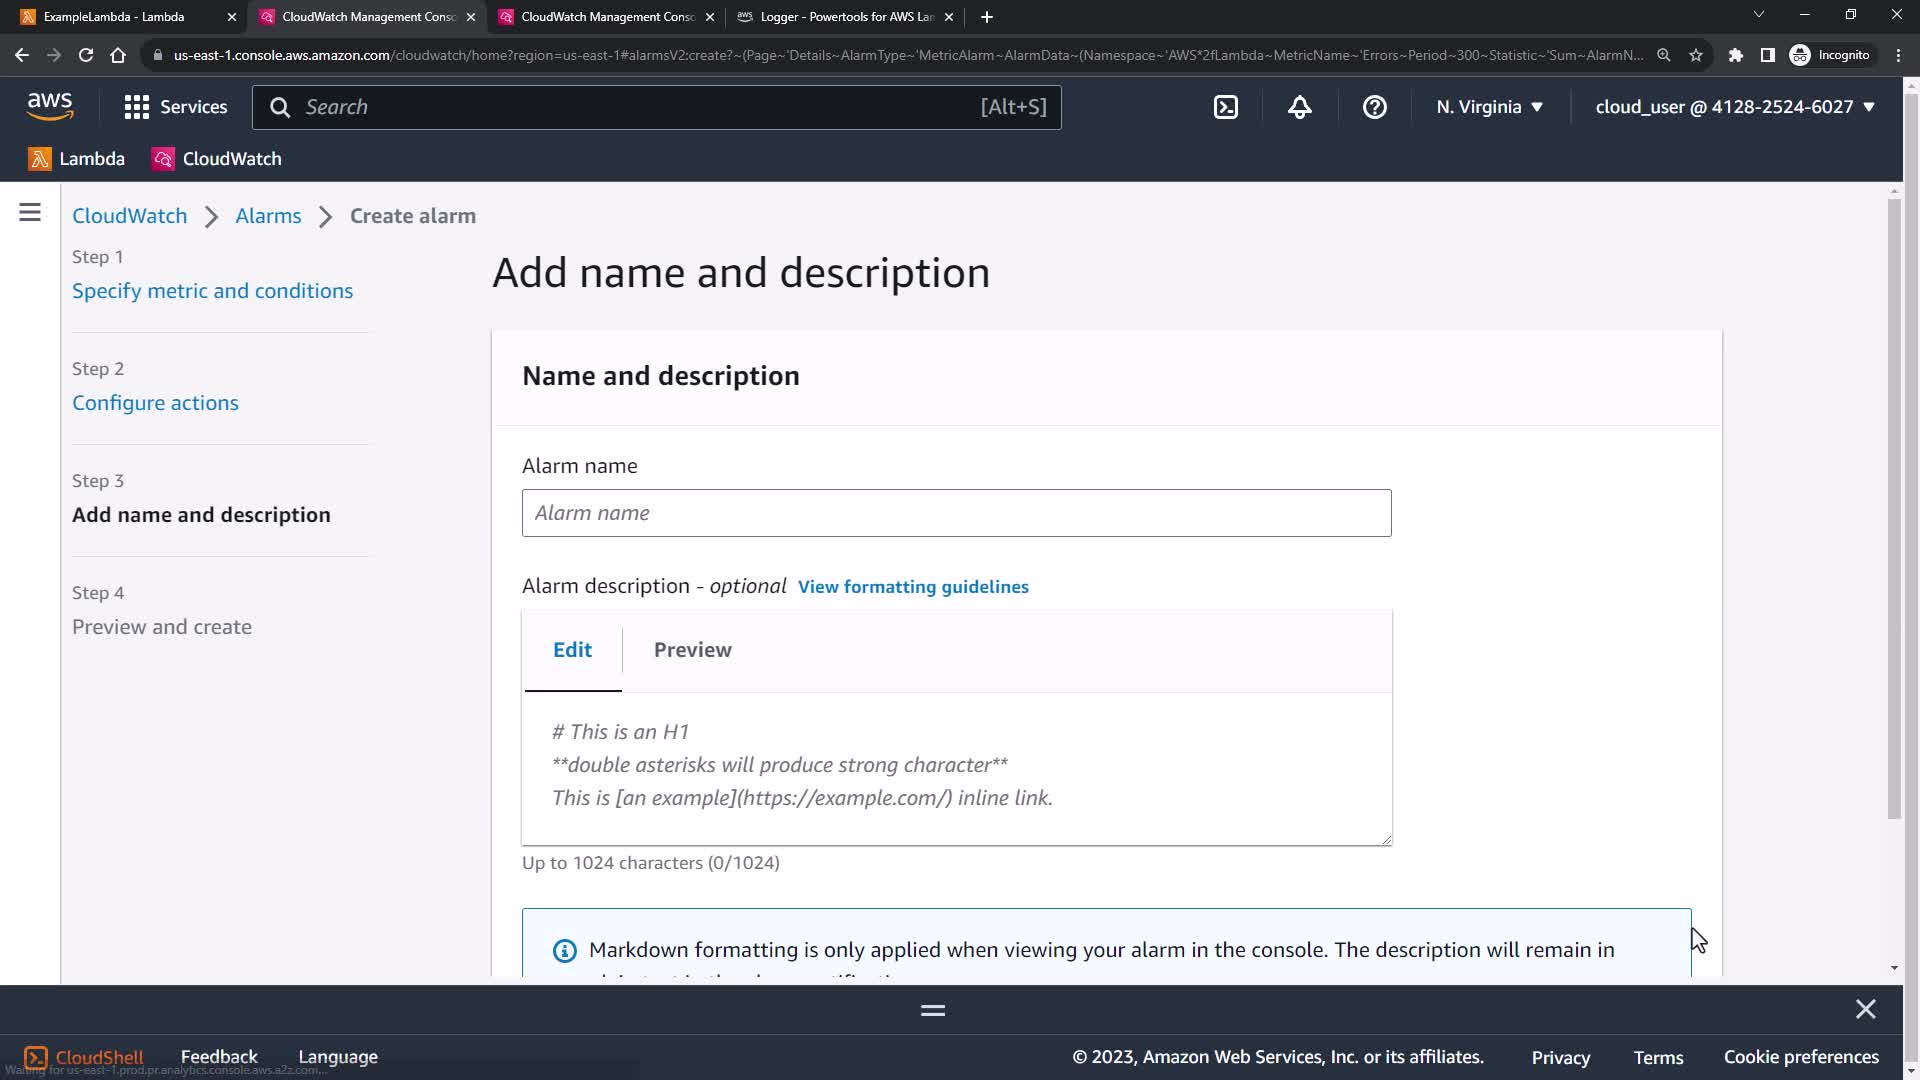
Task: Open the View formatting guidelines link
Action: click(x=912, y=587)
